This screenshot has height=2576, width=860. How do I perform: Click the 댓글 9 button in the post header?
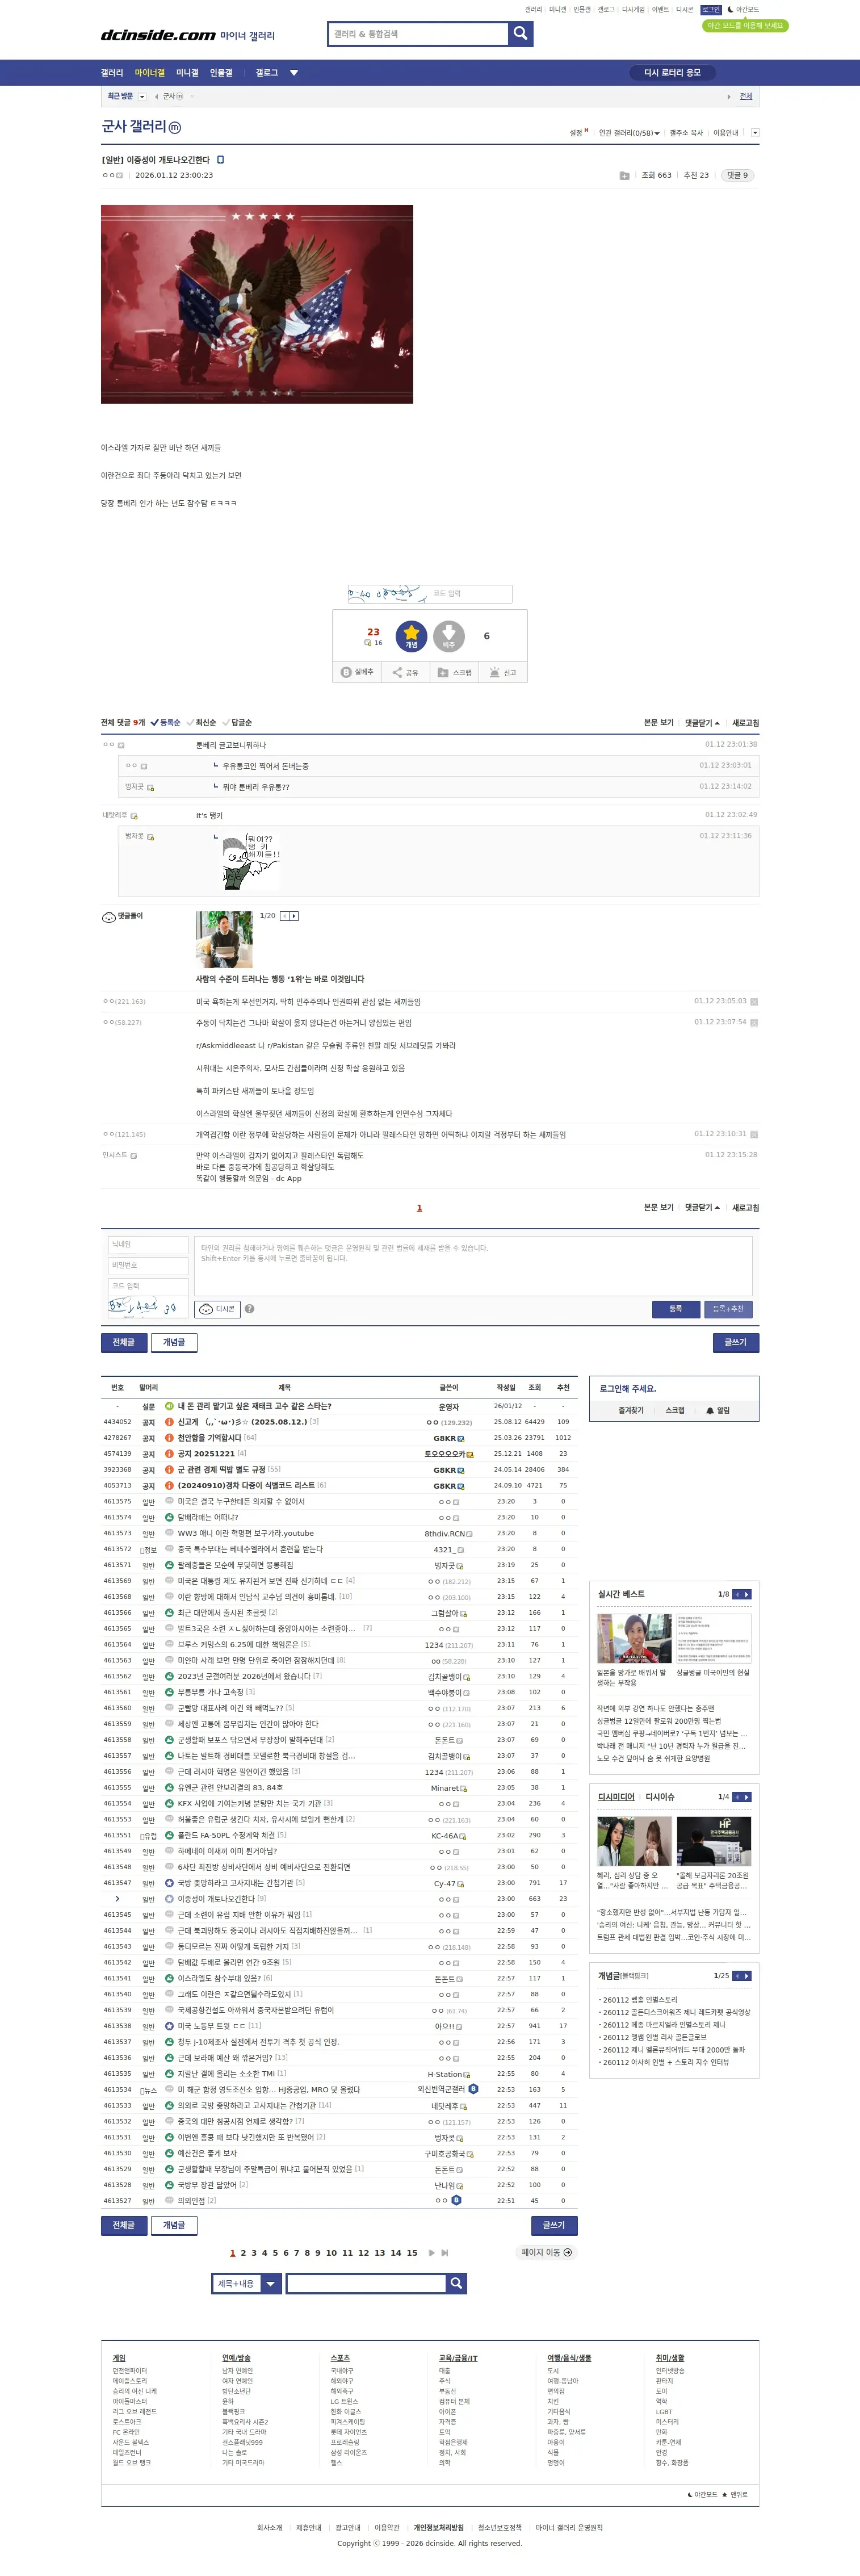[x=737, y=175]
